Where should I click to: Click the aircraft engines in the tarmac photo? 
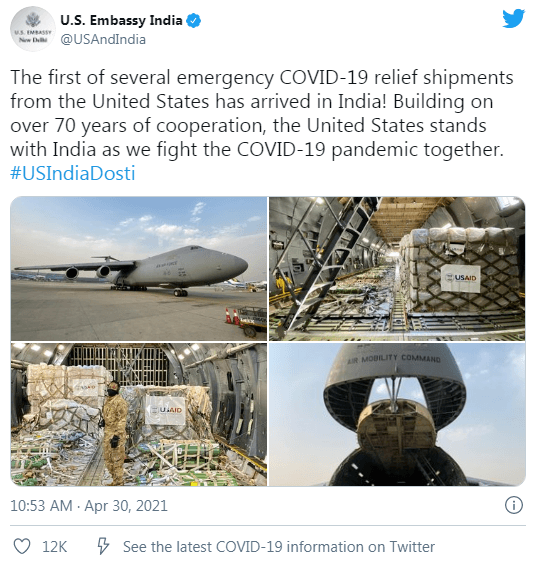(88, 272)
